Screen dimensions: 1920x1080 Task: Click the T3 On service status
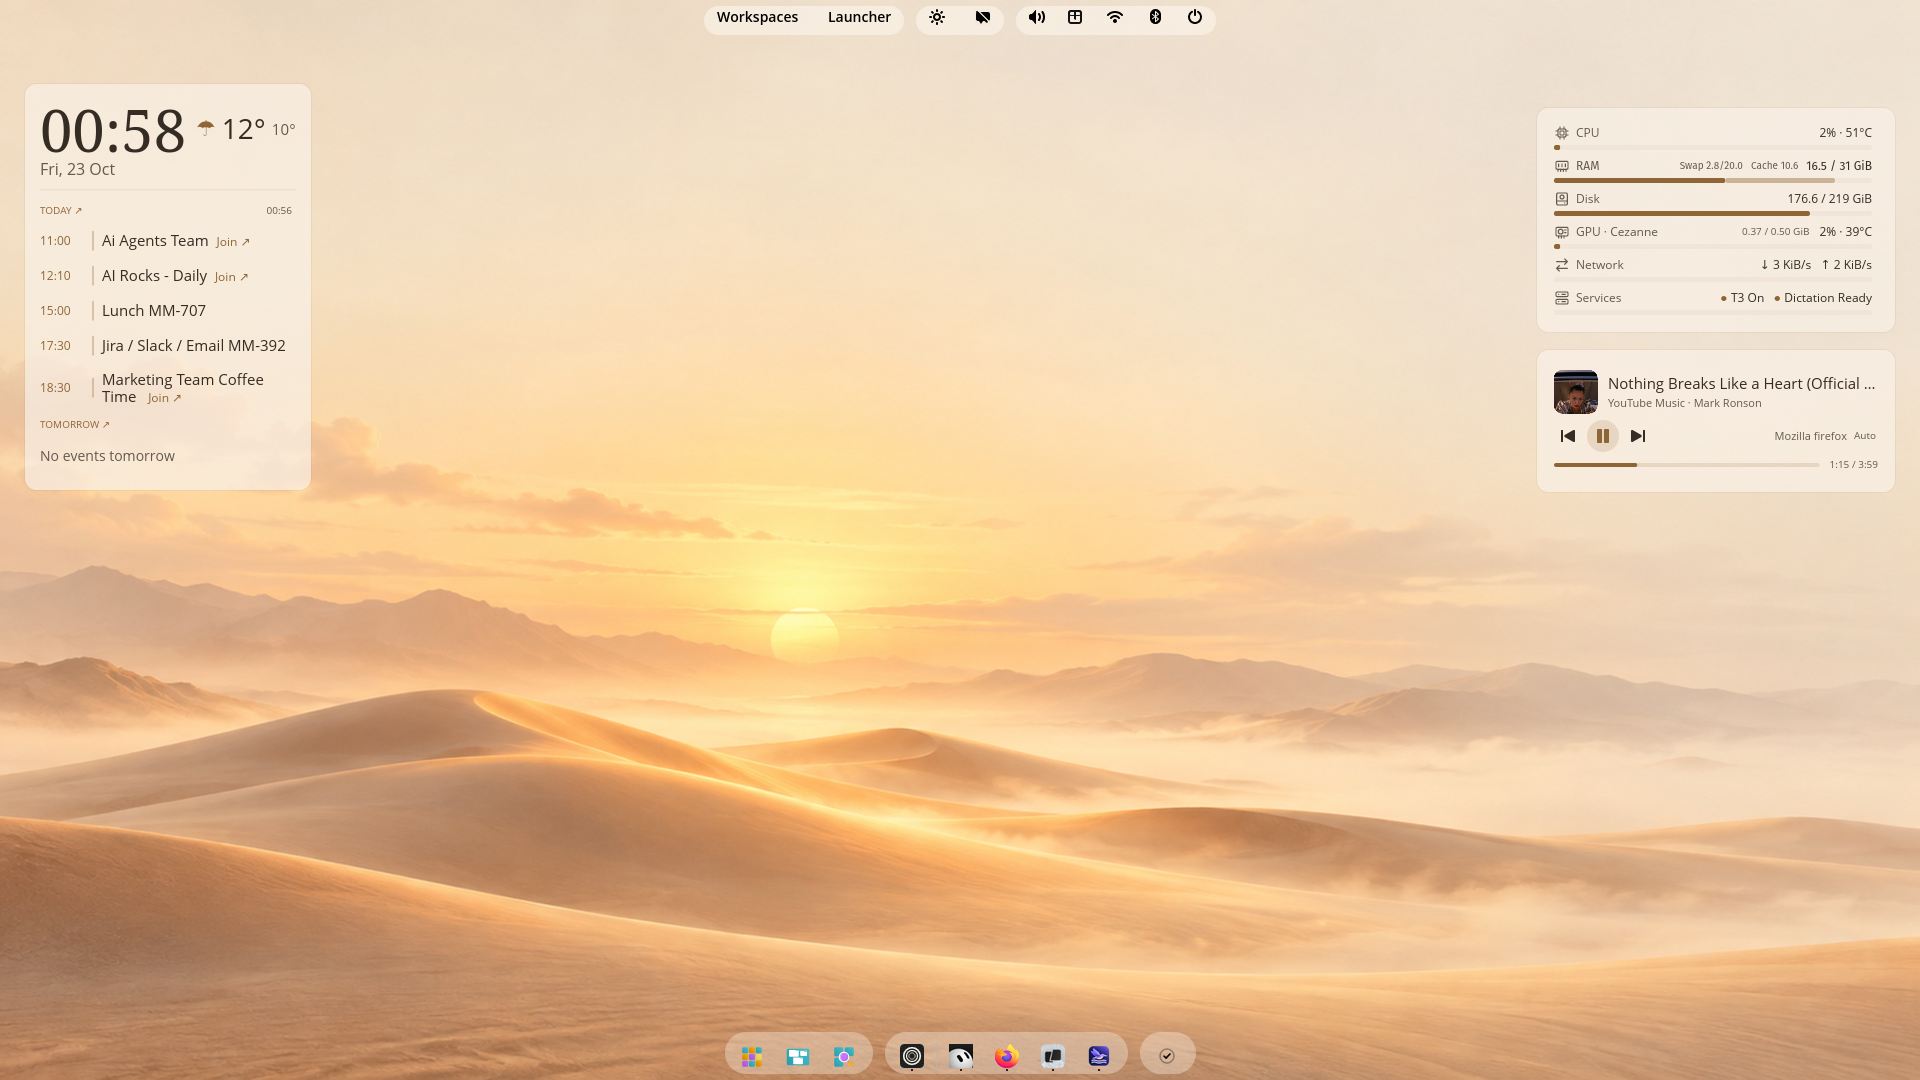click(x=1742, y=298)
